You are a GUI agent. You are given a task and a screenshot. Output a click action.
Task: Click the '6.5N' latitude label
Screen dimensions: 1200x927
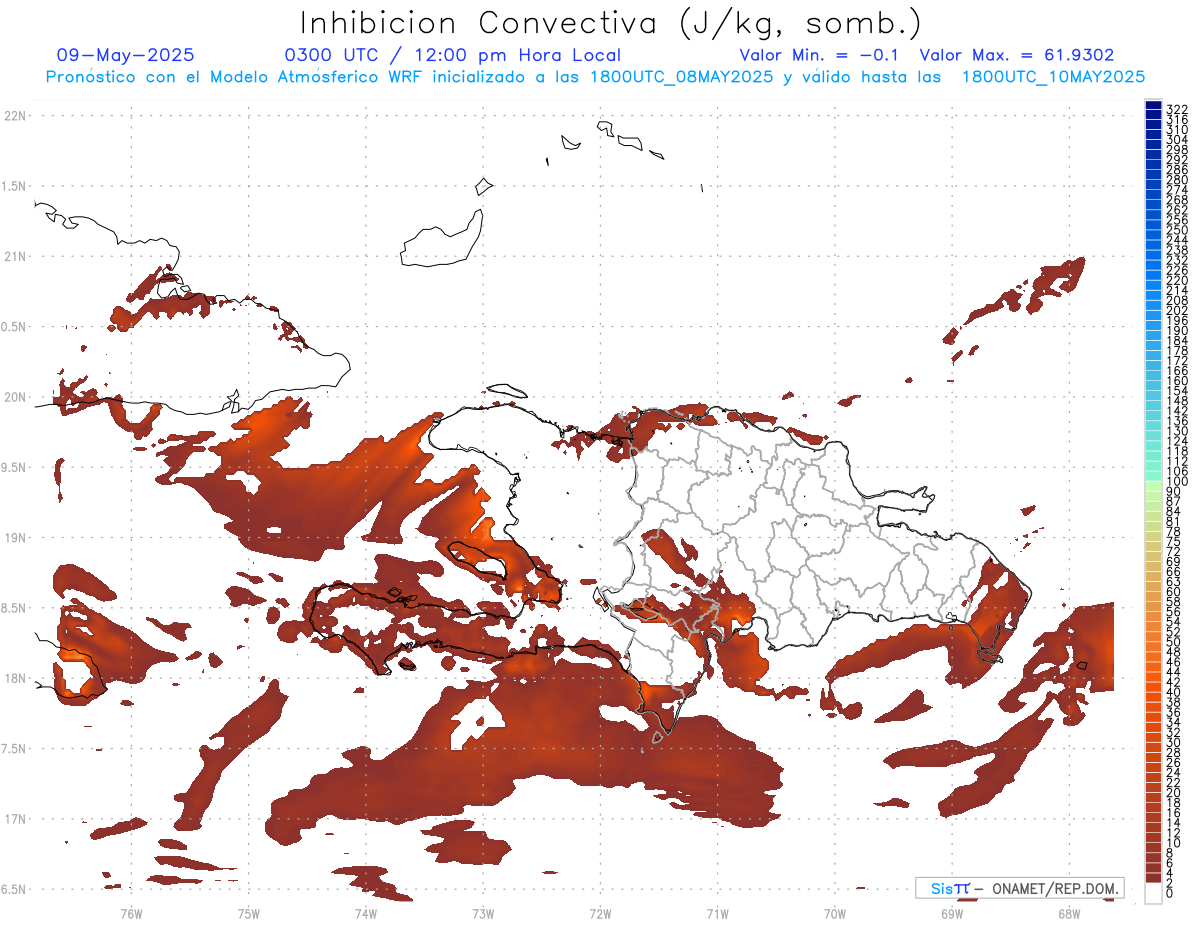(x=15, y=890)
